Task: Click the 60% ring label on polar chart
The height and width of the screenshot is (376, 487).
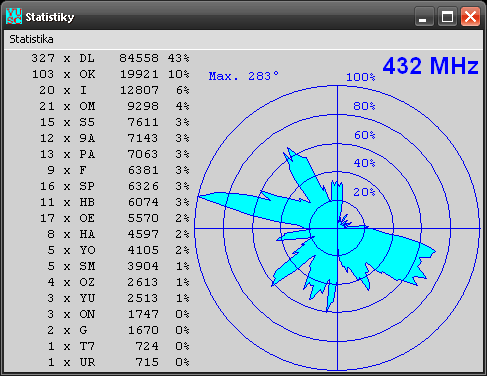Action: coord(364,135)
